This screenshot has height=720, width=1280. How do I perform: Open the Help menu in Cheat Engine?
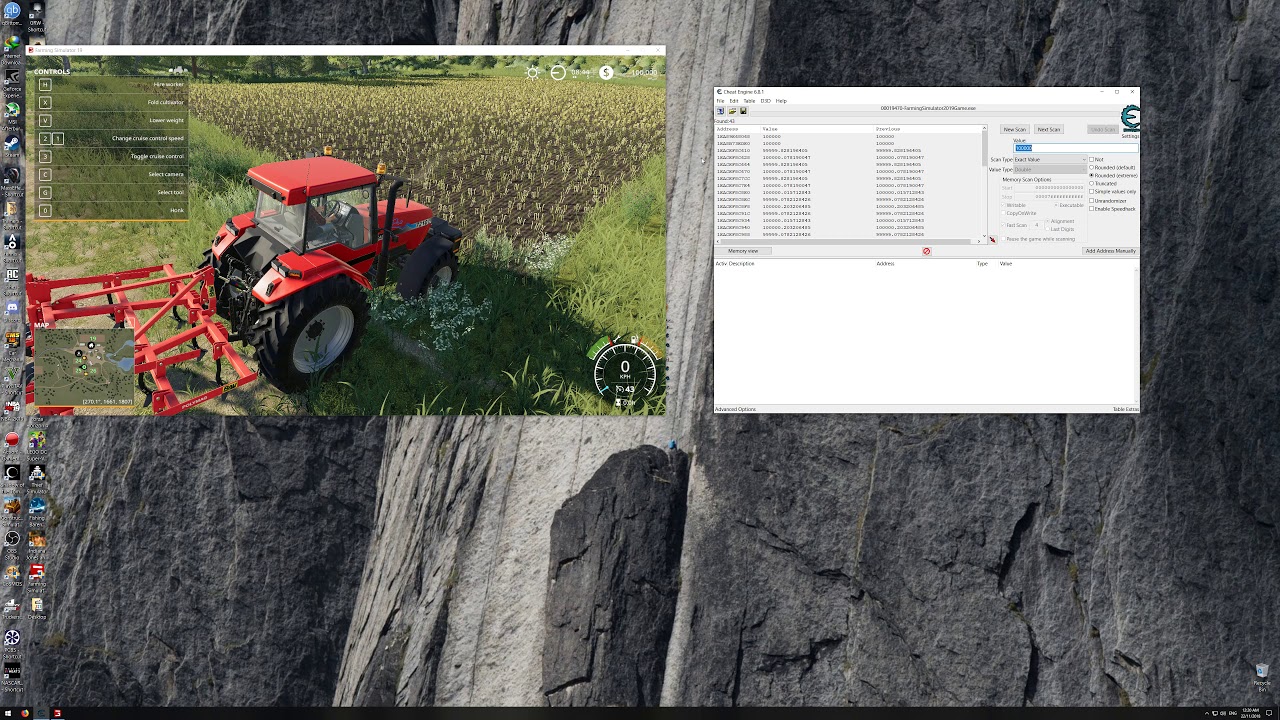click(x=781, y=101)
